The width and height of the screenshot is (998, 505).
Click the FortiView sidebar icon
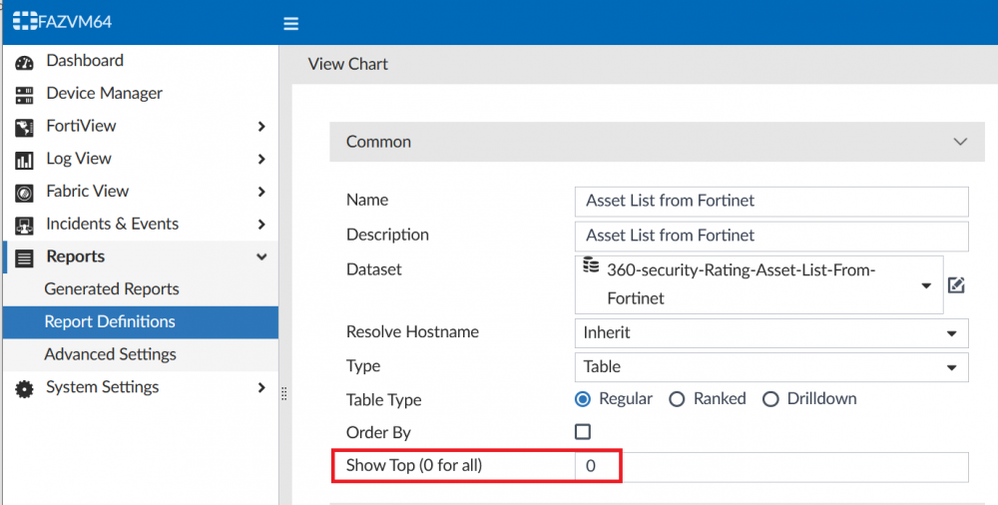[x=24, y=128]
